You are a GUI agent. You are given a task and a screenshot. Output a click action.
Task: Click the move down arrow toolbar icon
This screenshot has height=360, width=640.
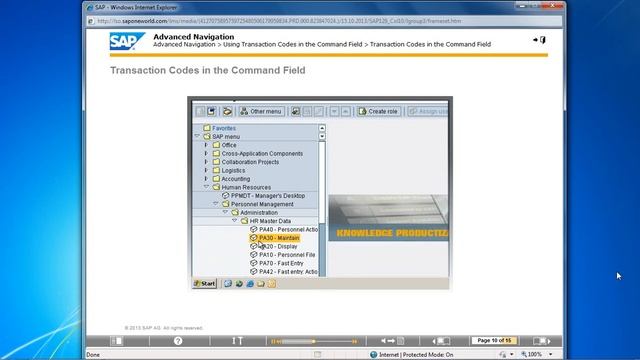[x=334, y=111]
